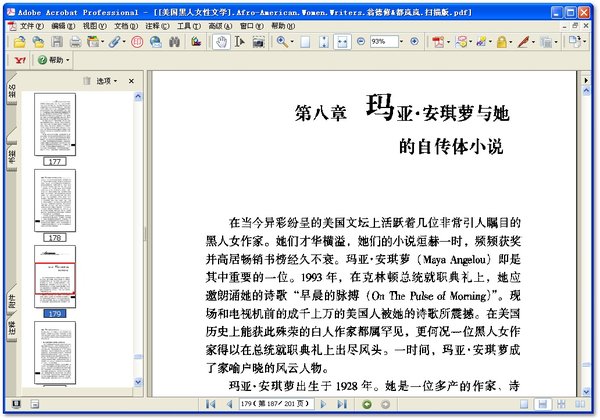Click the red circular stamp icon
The width and height of the screenshot is (600, 420).
(137, 41)
